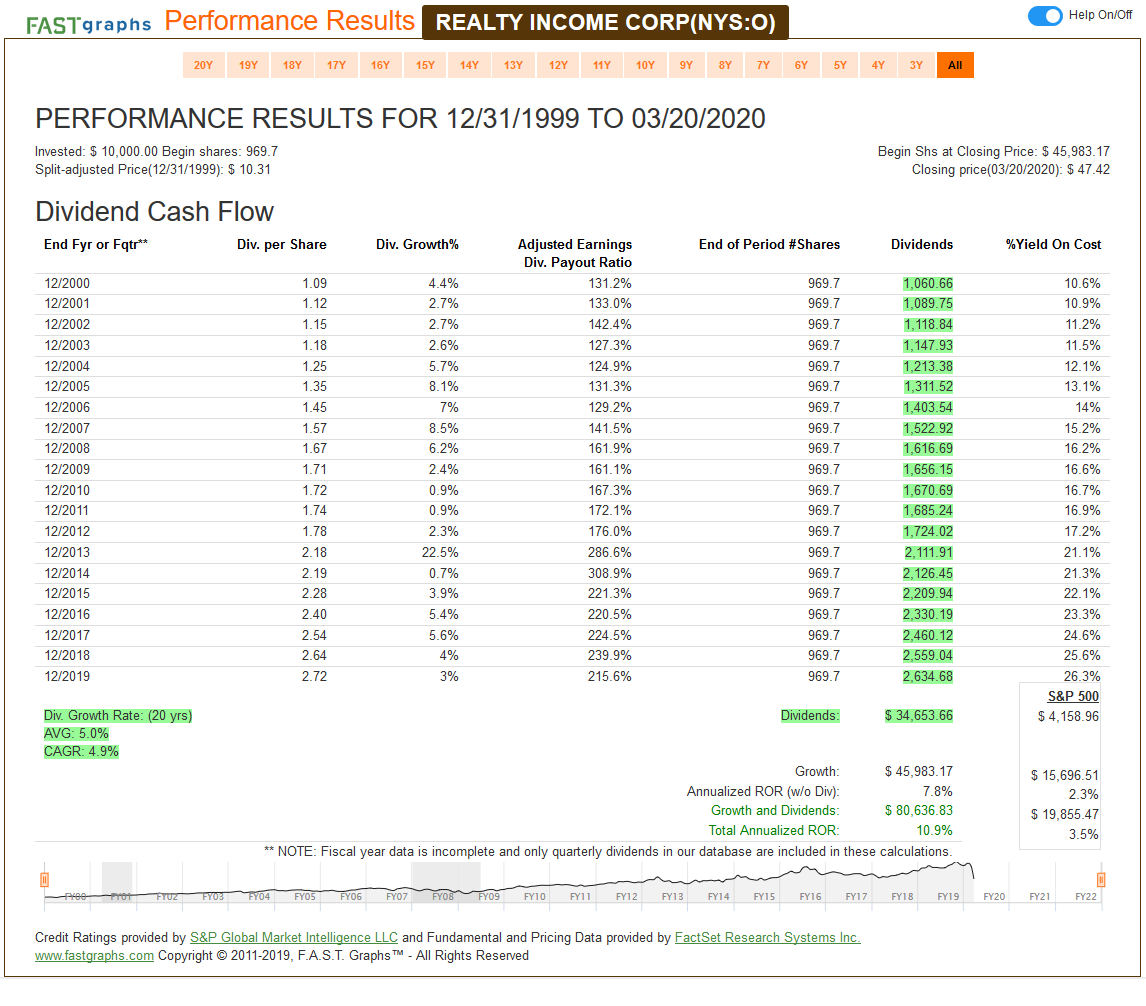1146x1006 pixels.
Task: Click the 'AVG: 5.0%' label
Action: [76, 733]
